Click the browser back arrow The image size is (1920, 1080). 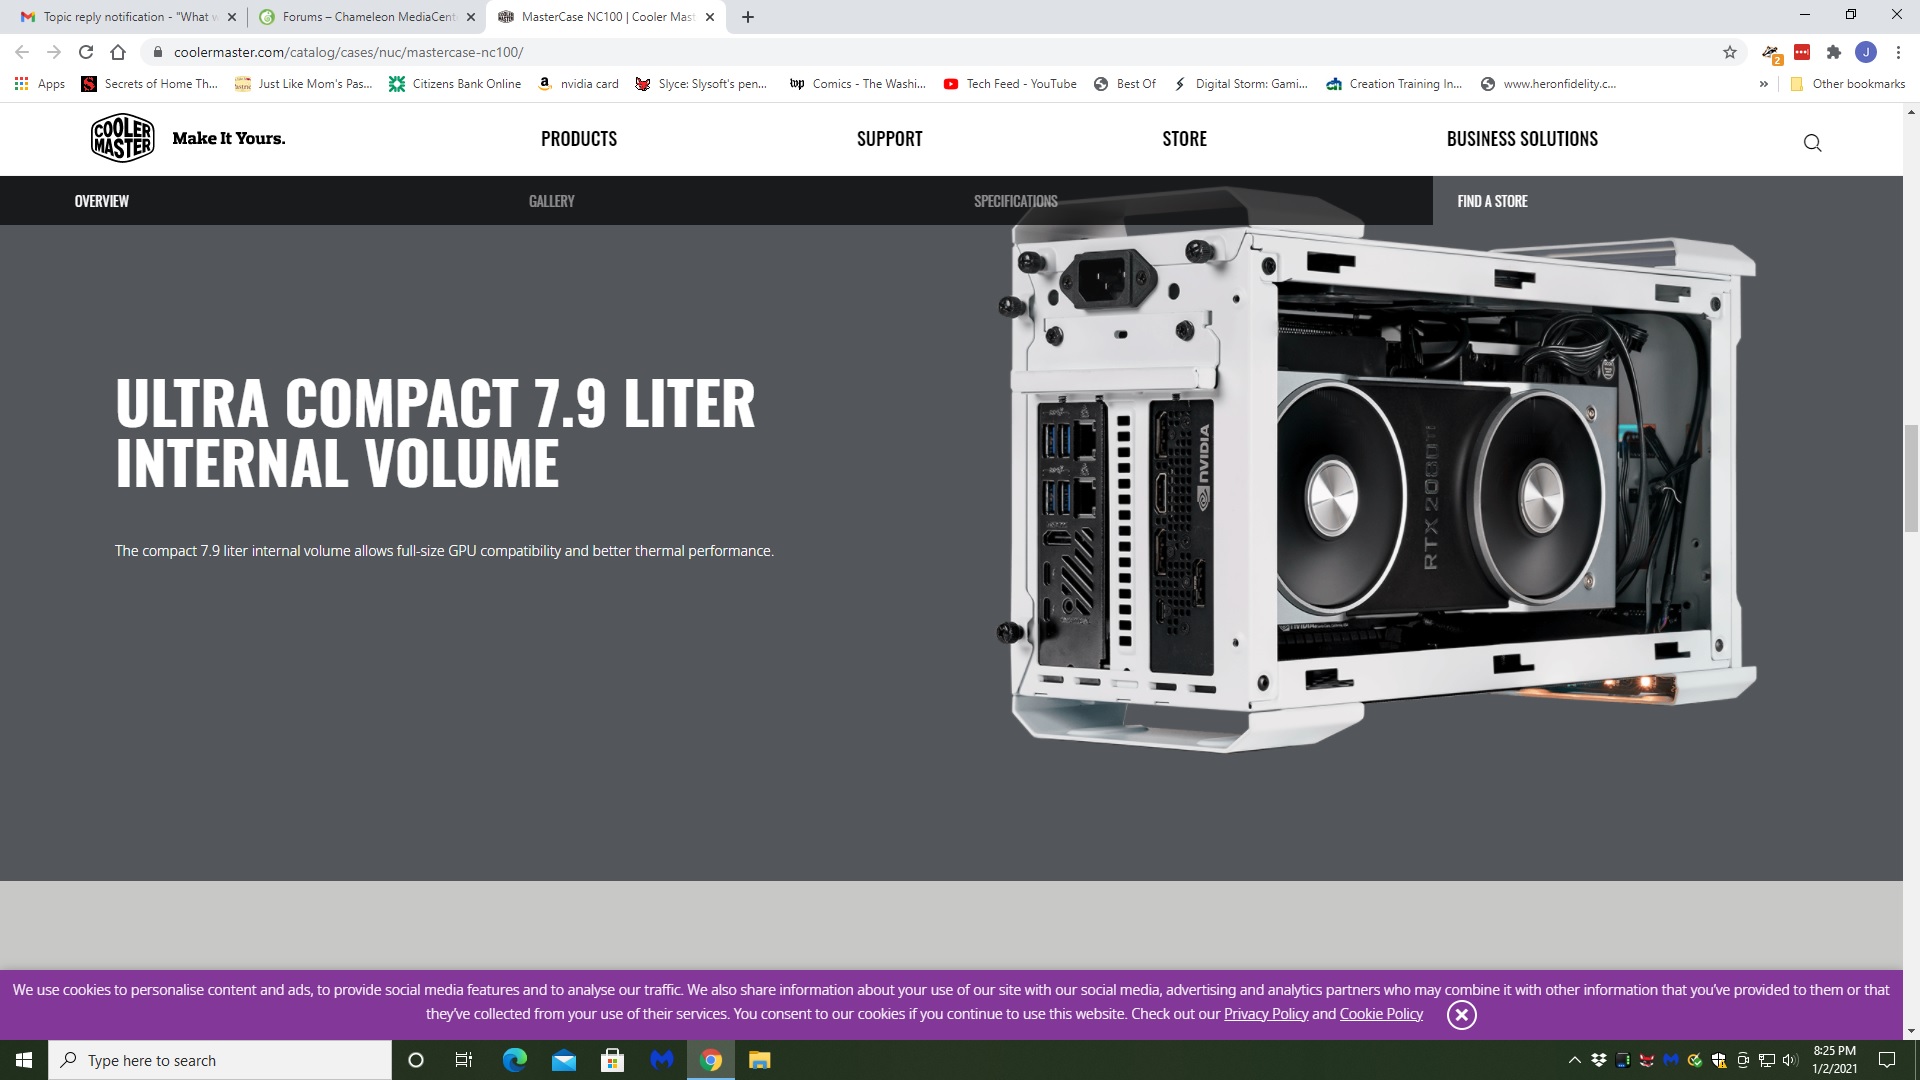22,52
